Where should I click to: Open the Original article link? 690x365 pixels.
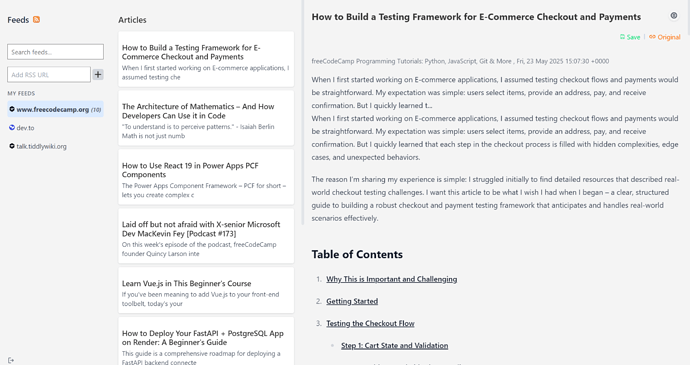point(664,37)
